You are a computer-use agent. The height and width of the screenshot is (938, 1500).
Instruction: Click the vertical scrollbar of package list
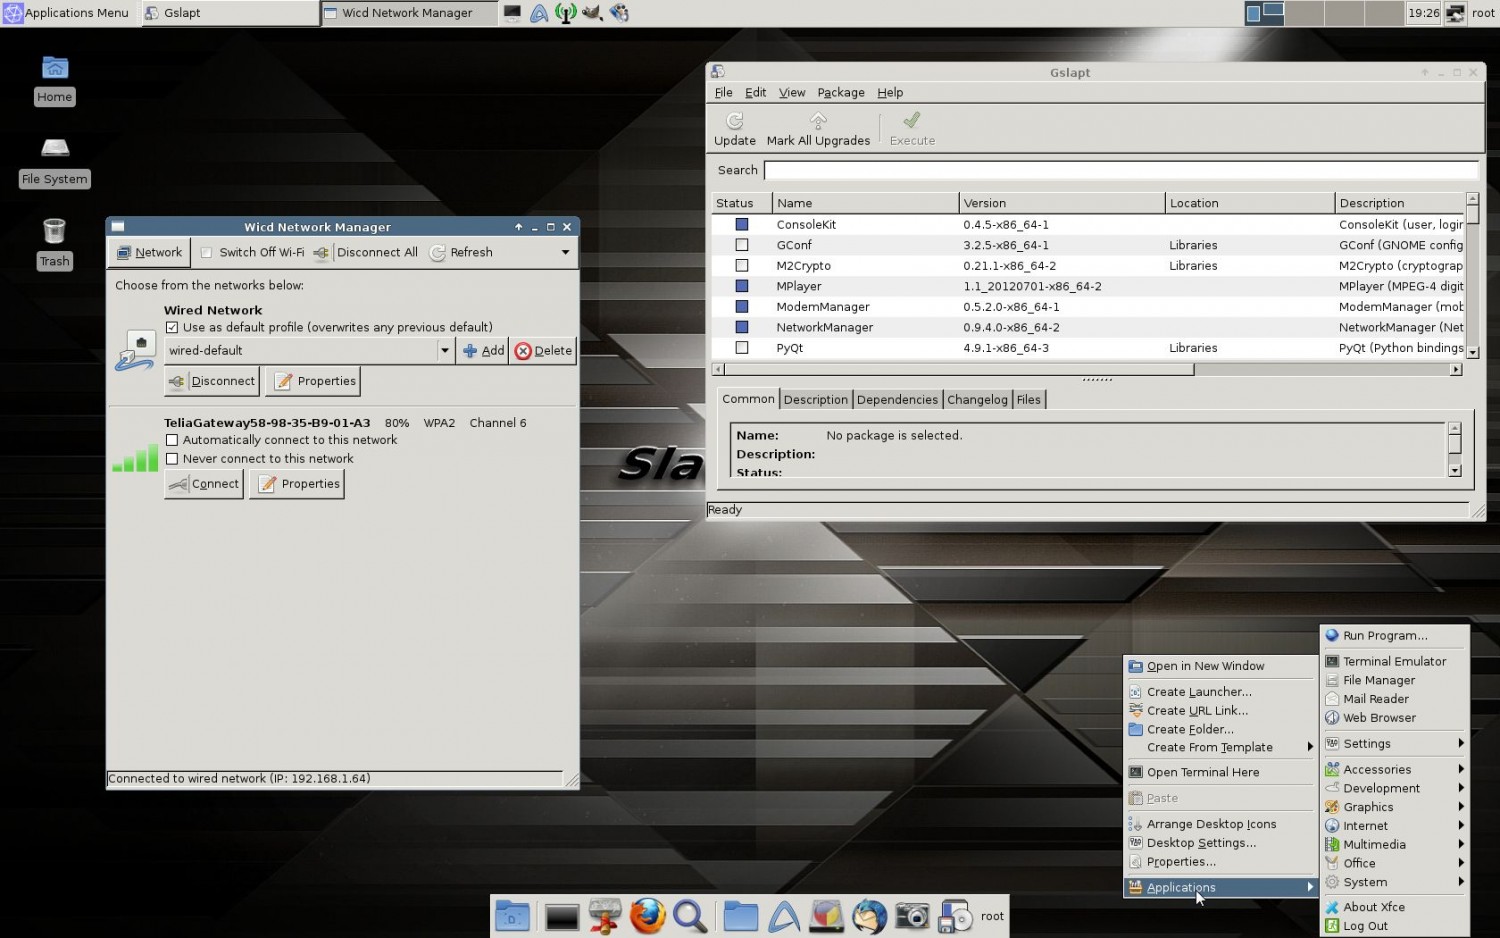click(1472, 276)
